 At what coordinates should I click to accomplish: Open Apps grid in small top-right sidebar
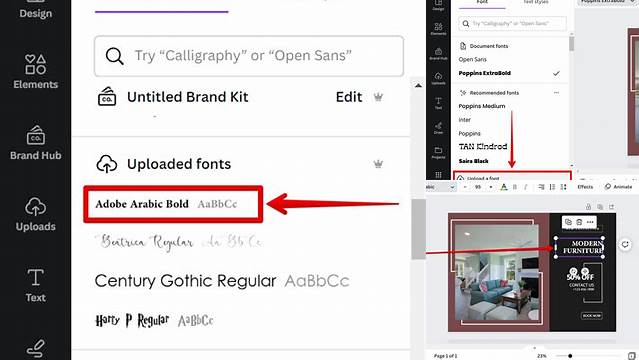point(438,175)
